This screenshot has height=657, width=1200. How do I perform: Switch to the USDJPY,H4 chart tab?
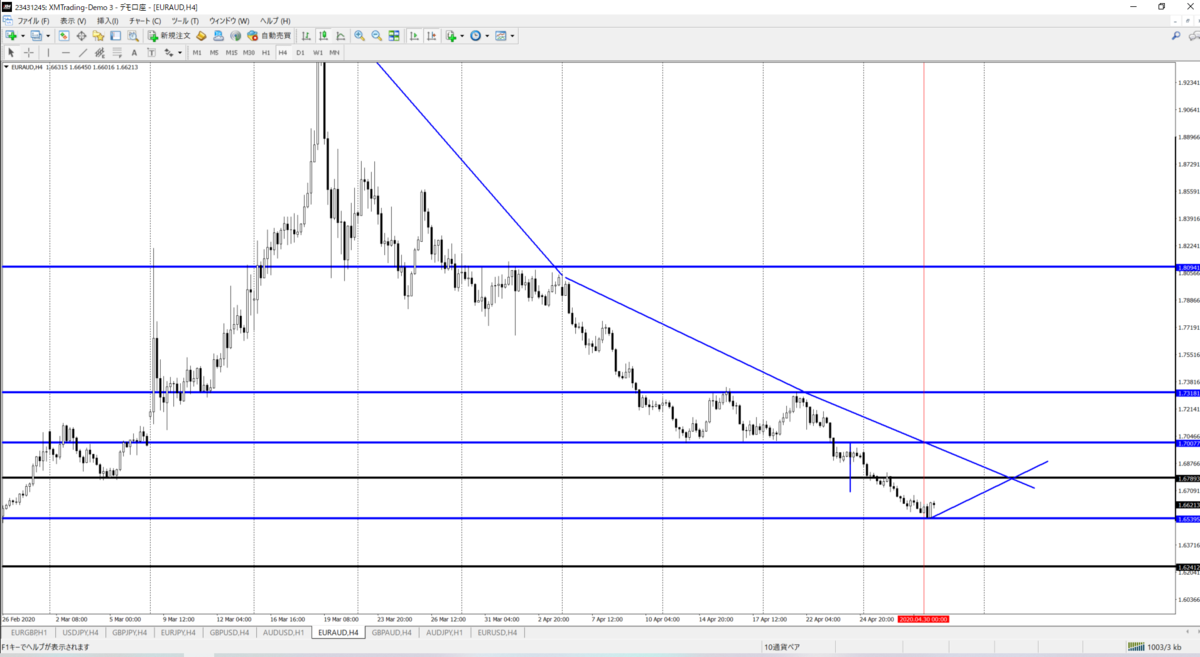[78, 632]
